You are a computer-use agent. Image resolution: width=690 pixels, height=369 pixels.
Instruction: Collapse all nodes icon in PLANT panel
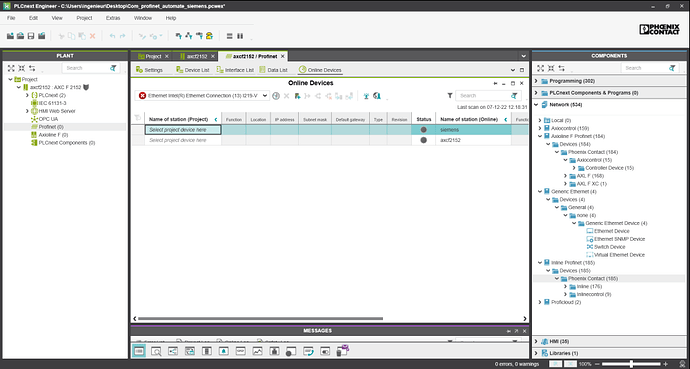22,68
